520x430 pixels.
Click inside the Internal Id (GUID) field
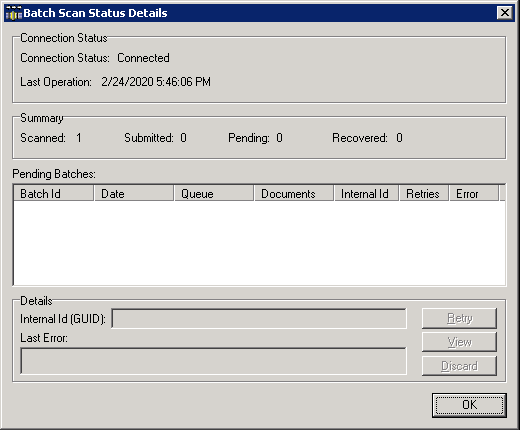[259, 319]
